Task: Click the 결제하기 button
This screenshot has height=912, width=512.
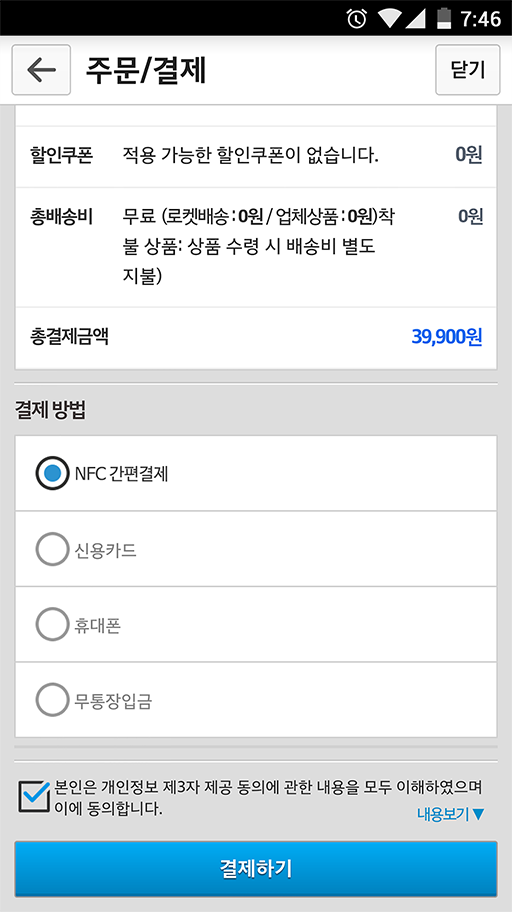Action: click(256, 869)
